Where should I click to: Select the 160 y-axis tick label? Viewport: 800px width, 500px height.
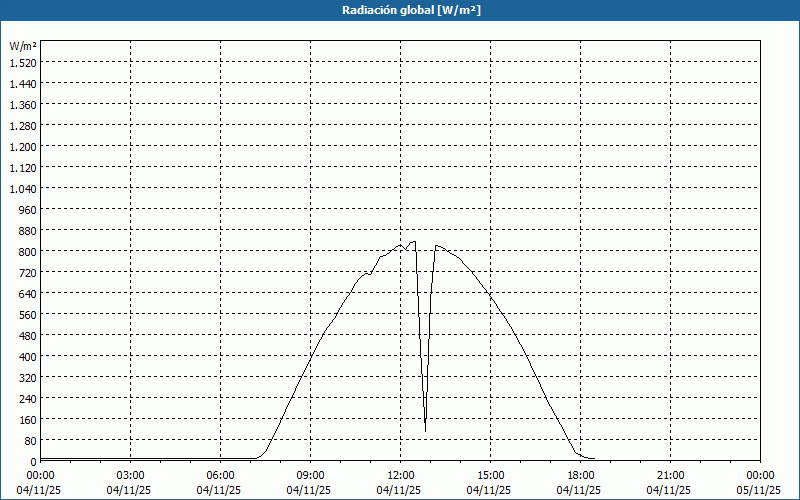tap(26, 419)
